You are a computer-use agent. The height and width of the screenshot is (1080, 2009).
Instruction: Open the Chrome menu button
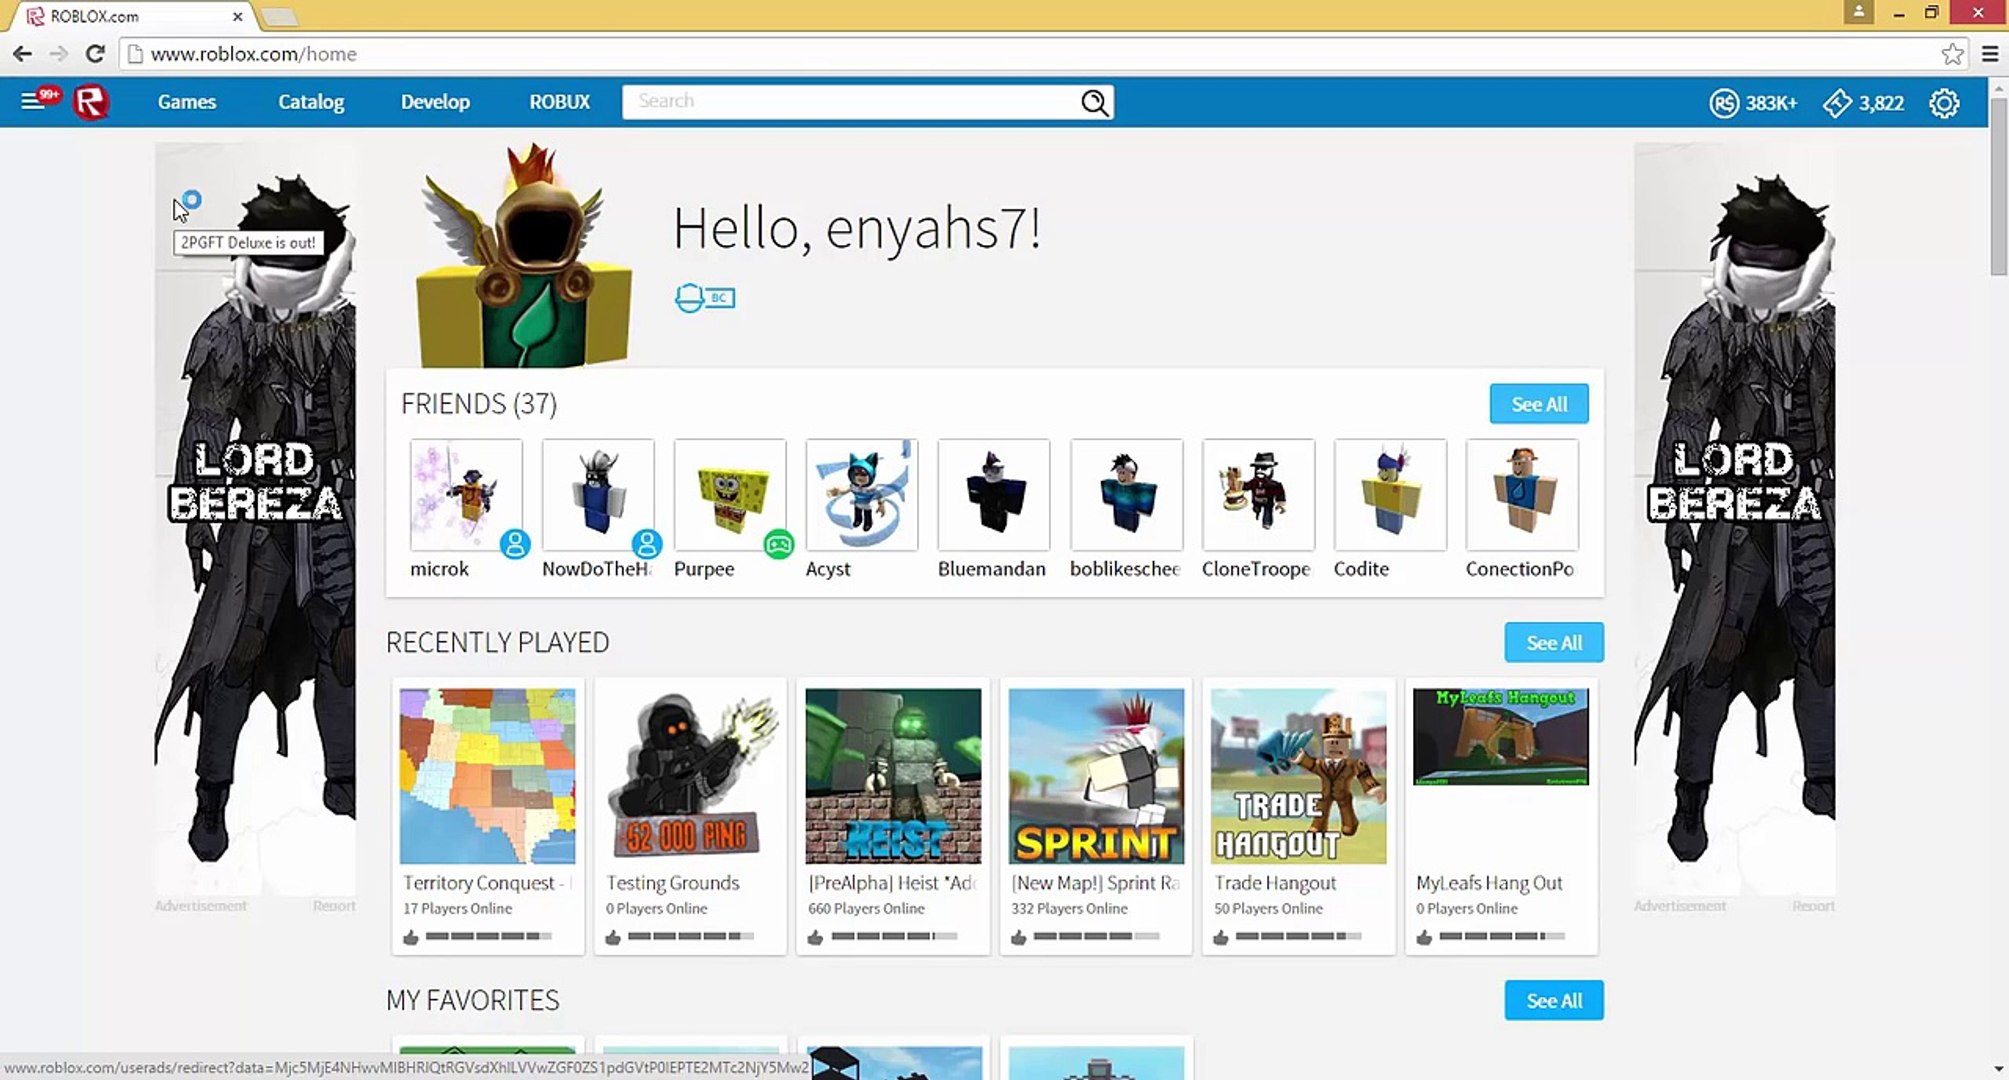[x=1990, y=54]
